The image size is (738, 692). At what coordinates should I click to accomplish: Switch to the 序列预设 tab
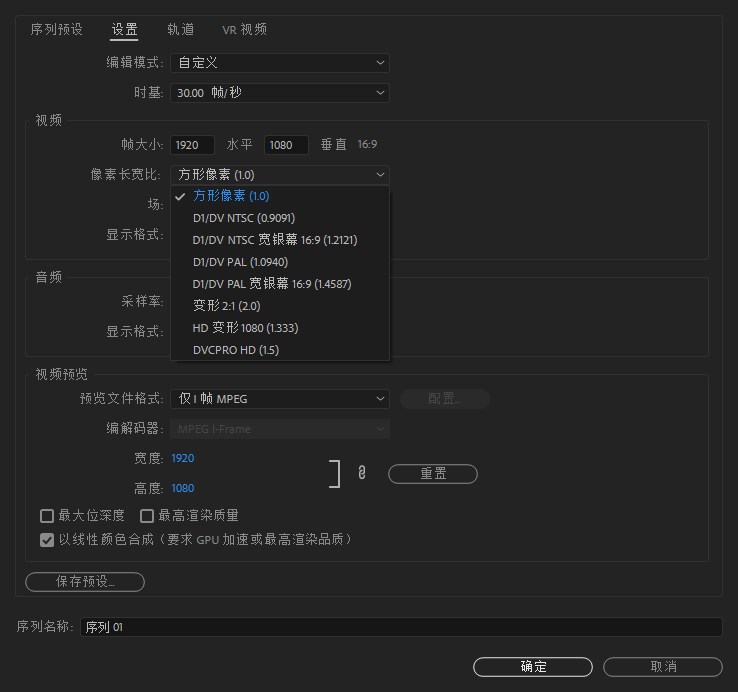click(x=56, y=30)
